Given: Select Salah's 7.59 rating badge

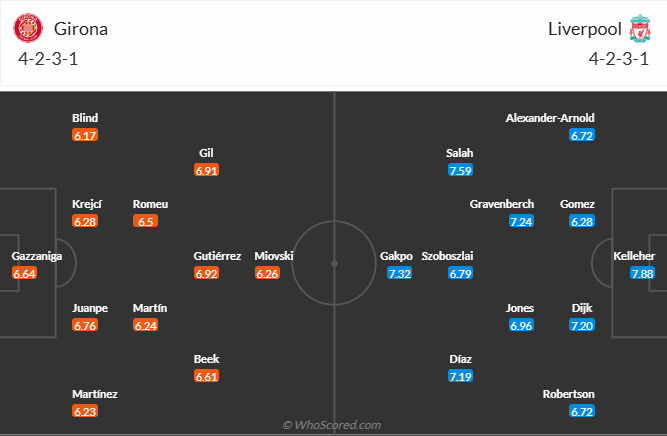Looking at the screenshot, I should (x=460, y=171).
